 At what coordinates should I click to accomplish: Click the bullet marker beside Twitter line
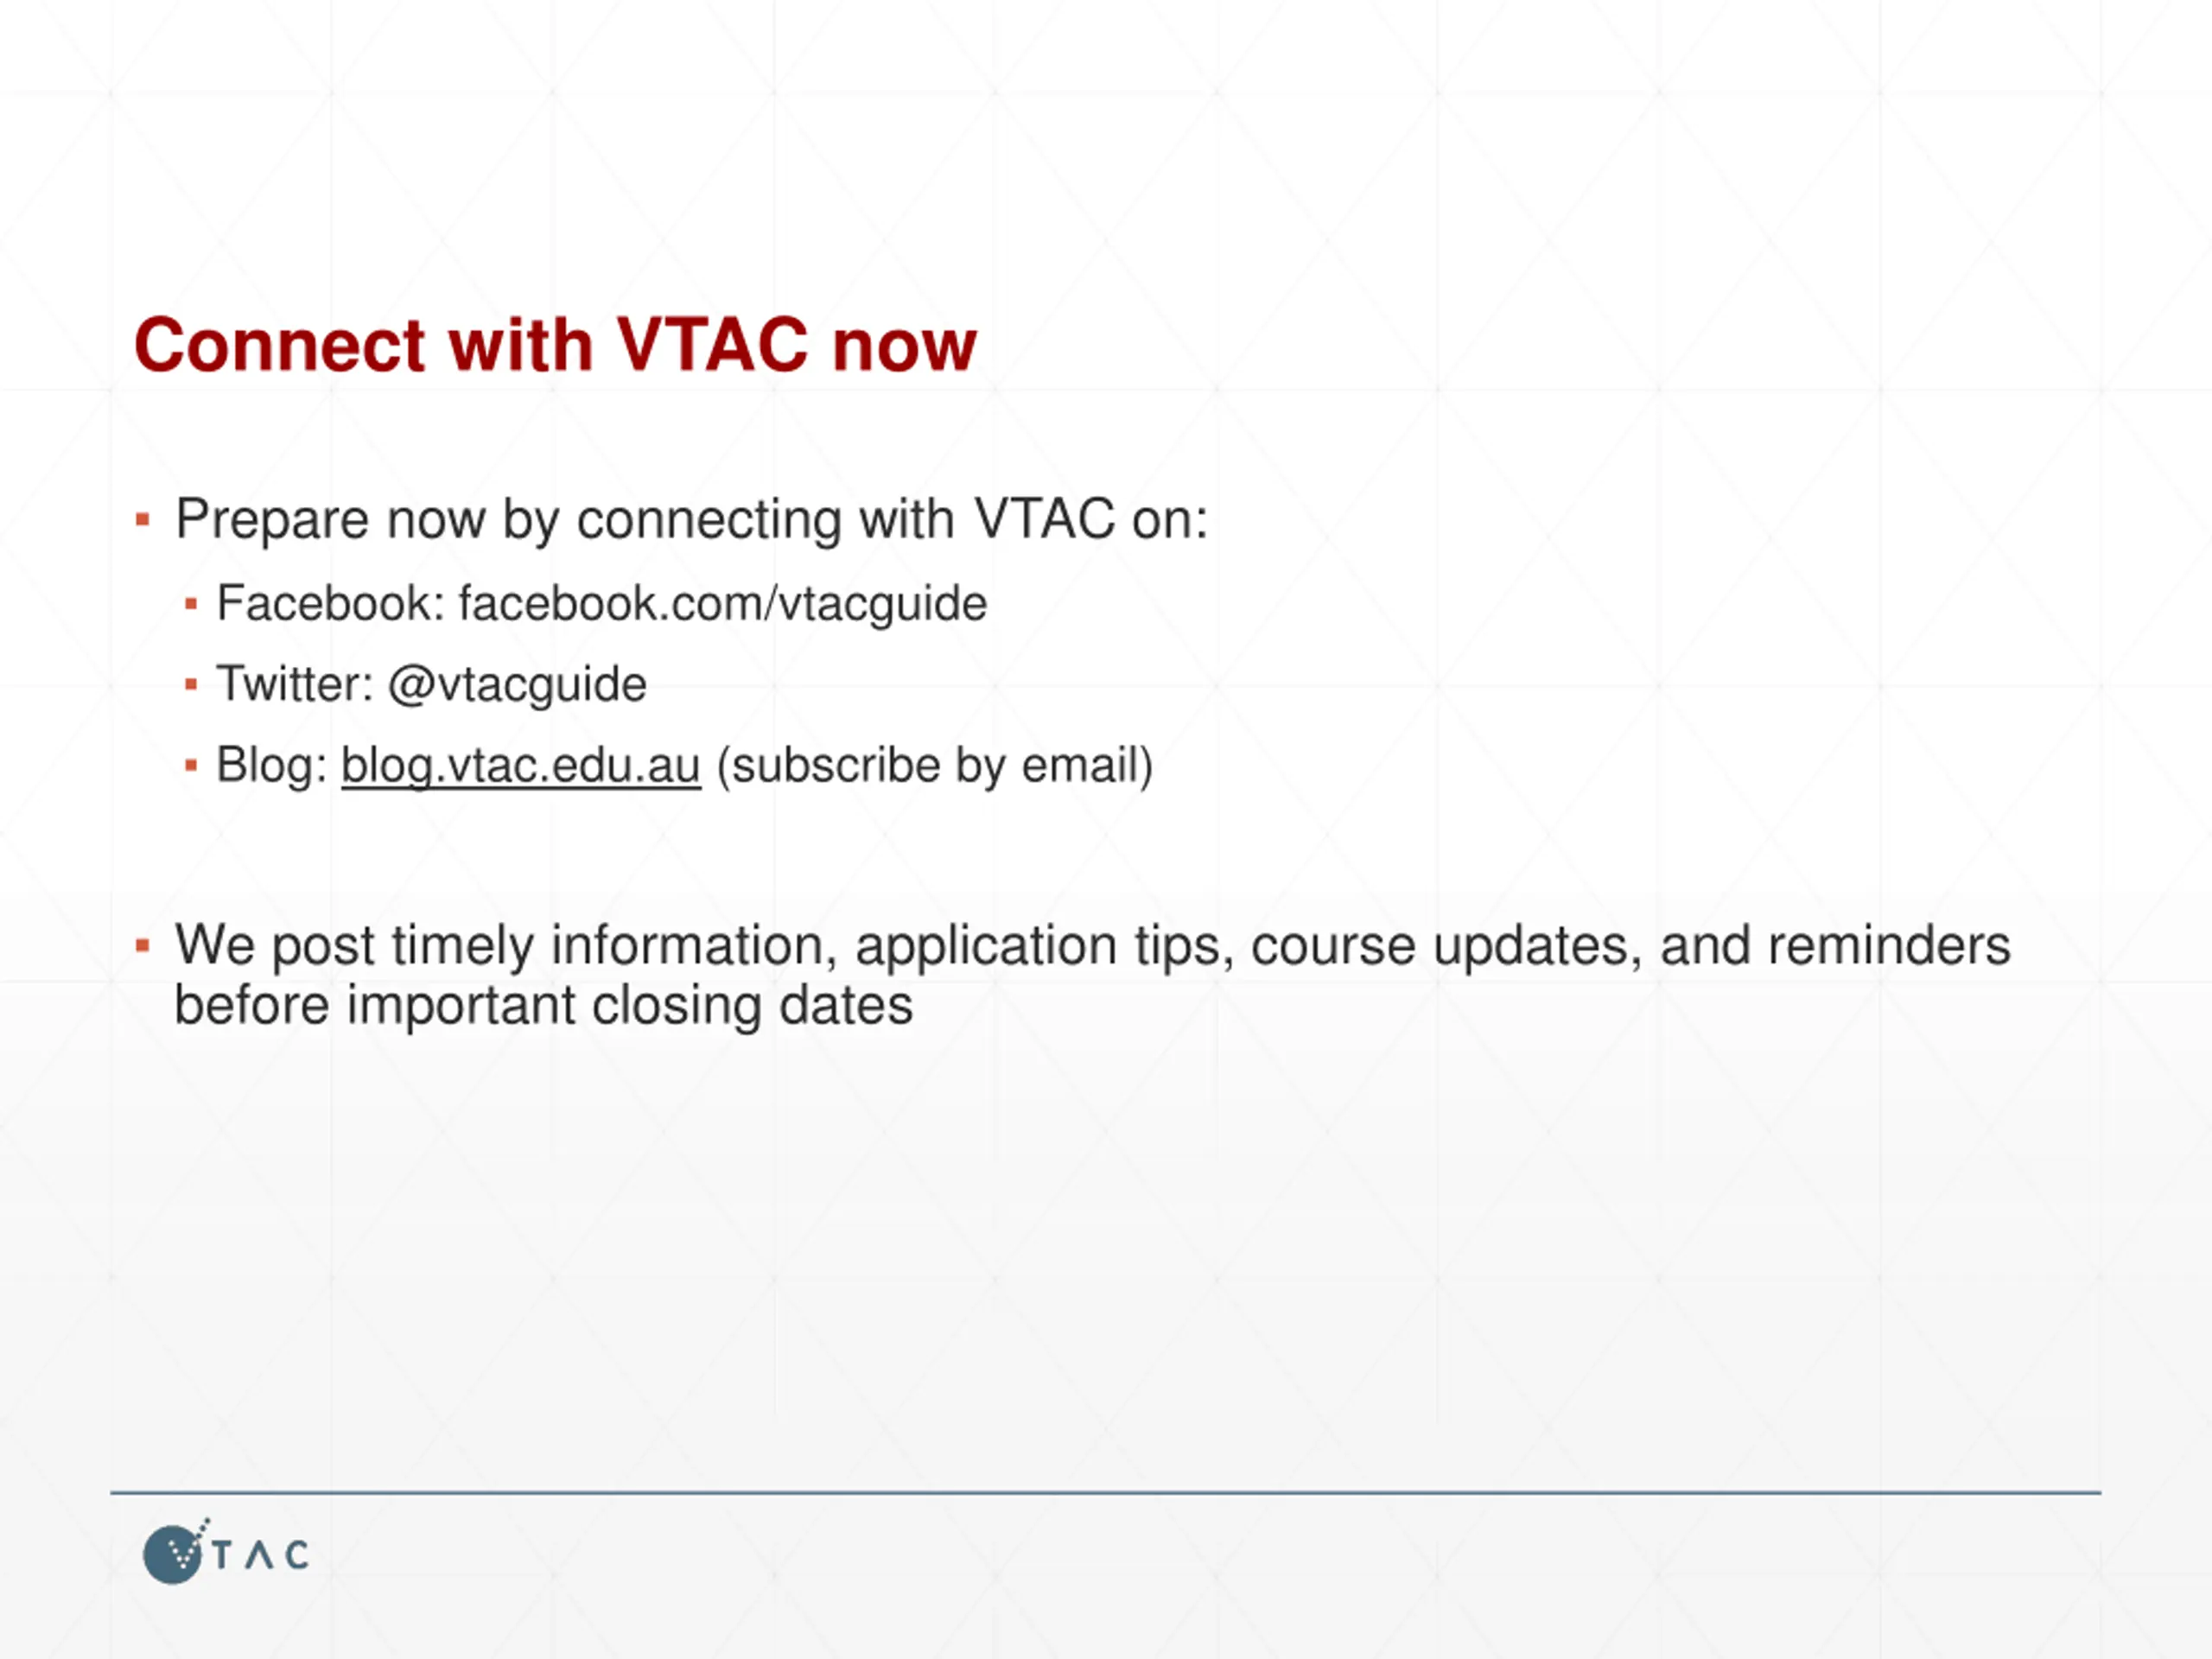pos(191,685)
